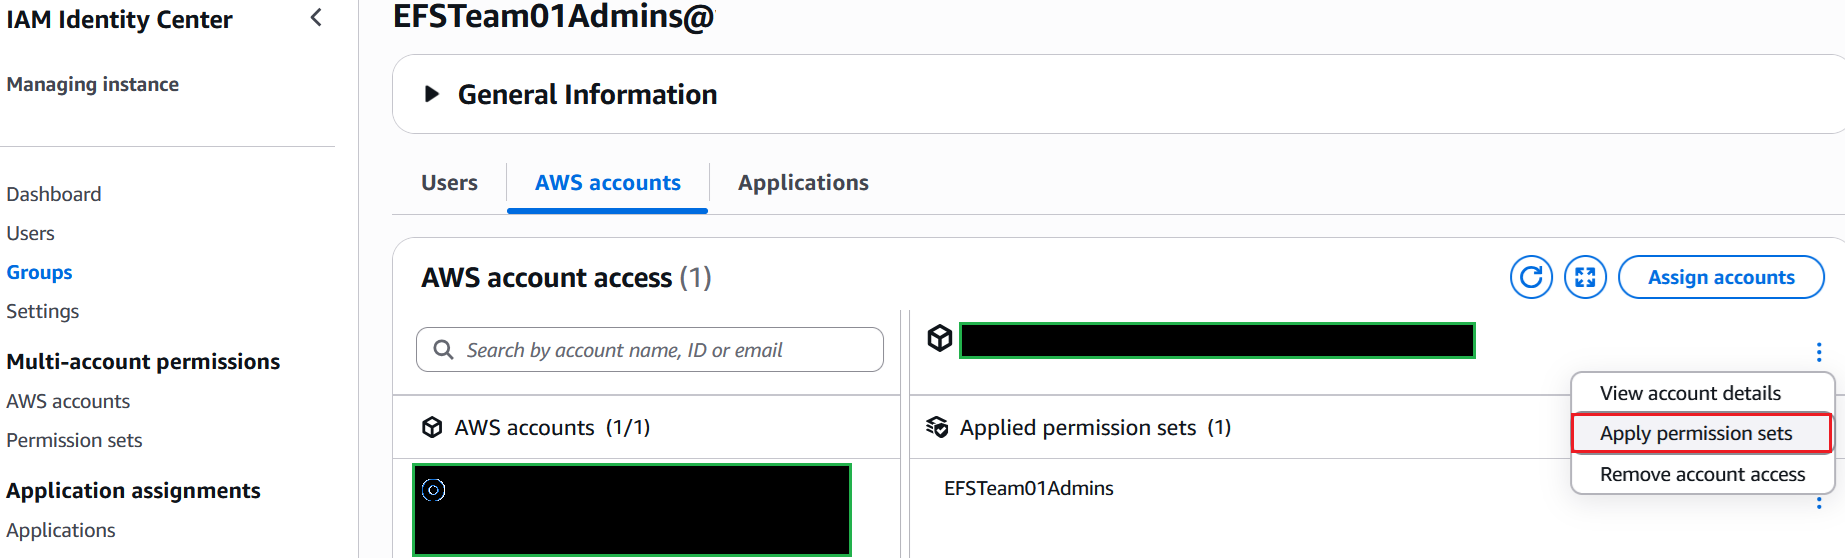
Task: Open the account three-dot actions menu
Action: click(x=1819, y=352)
